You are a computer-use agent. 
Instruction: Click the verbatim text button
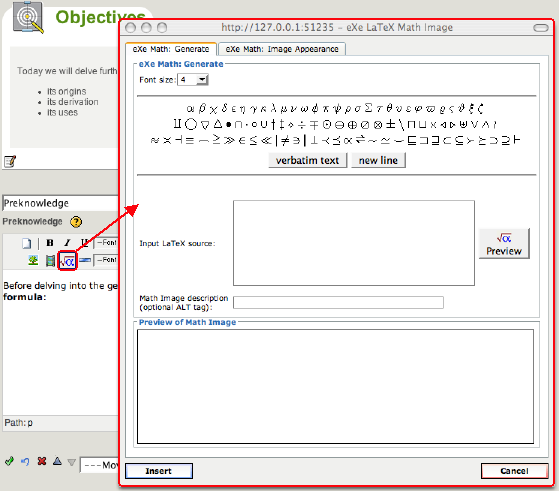[307, 160]
